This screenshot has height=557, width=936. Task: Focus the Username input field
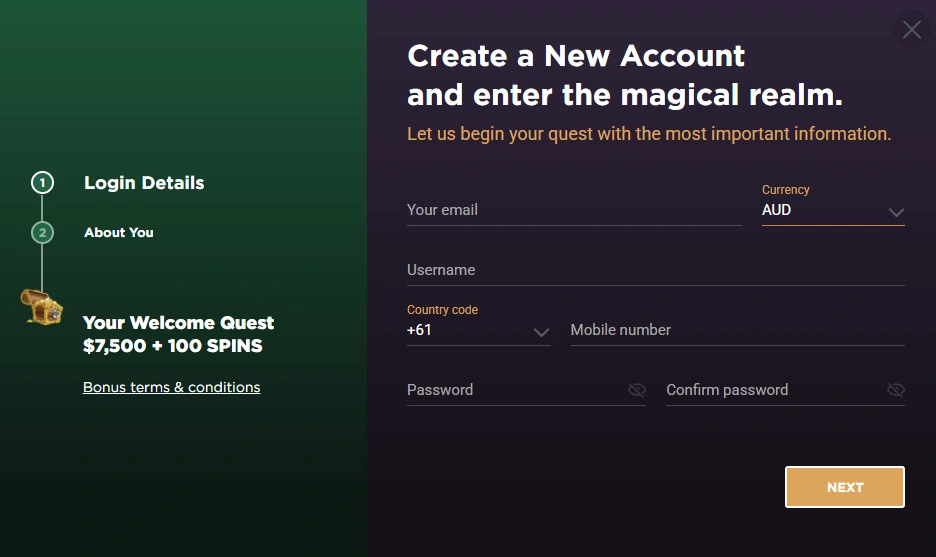pos(656,270)
